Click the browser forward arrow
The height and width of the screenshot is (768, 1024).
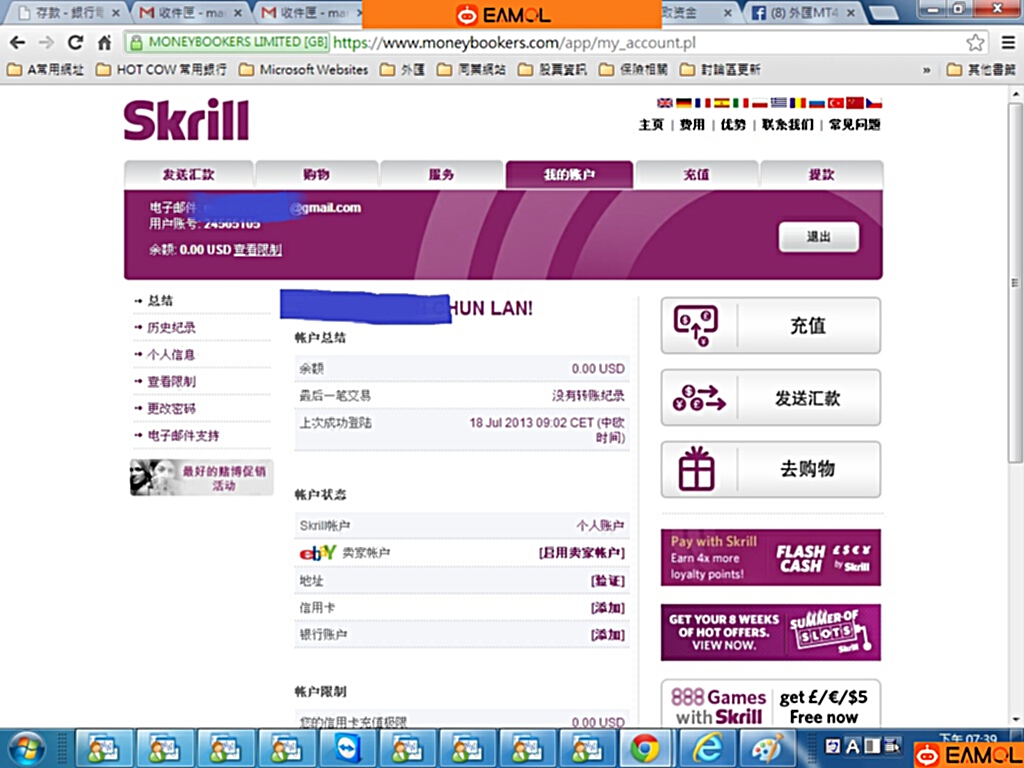pyautogui.click(x=46, y=43)
